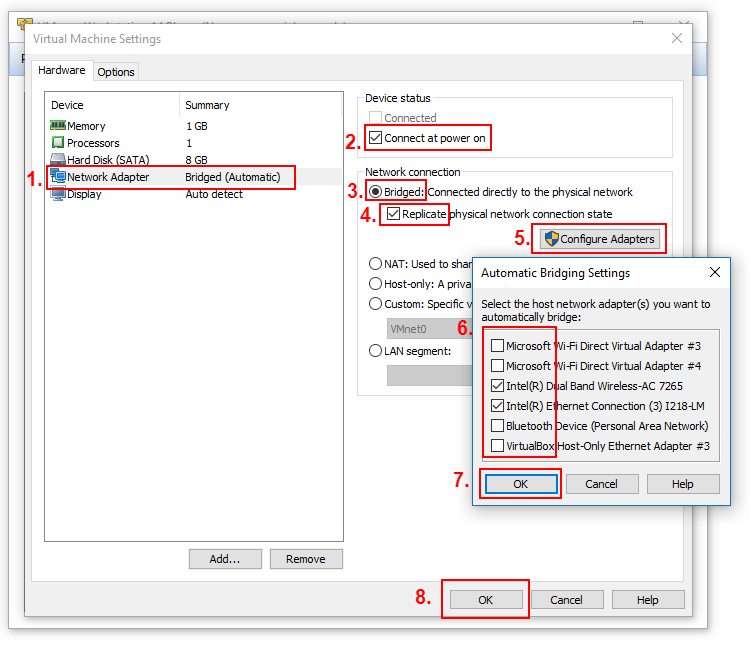
Task: Click shield icon on Configure Adapters
Action: (x=550, y=239)
